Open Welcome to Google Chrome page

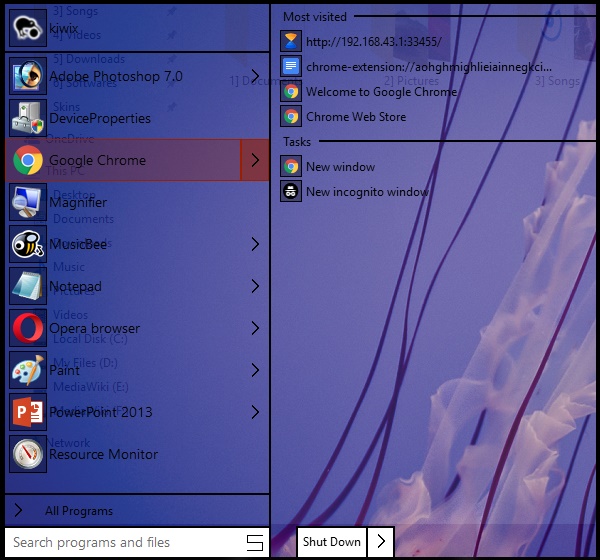coord(382,91)
